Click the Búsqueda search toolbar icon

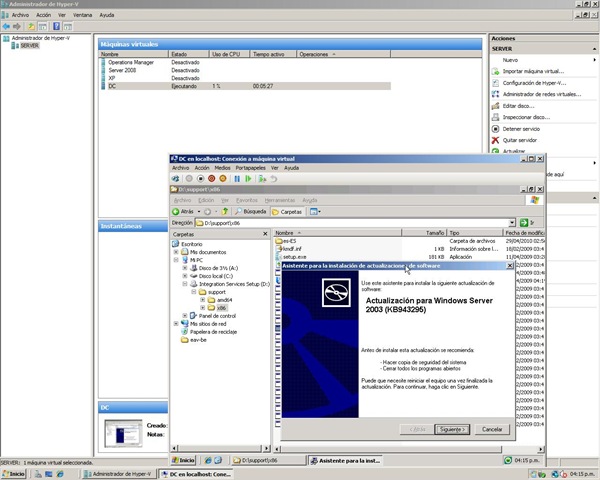(251, 211)
